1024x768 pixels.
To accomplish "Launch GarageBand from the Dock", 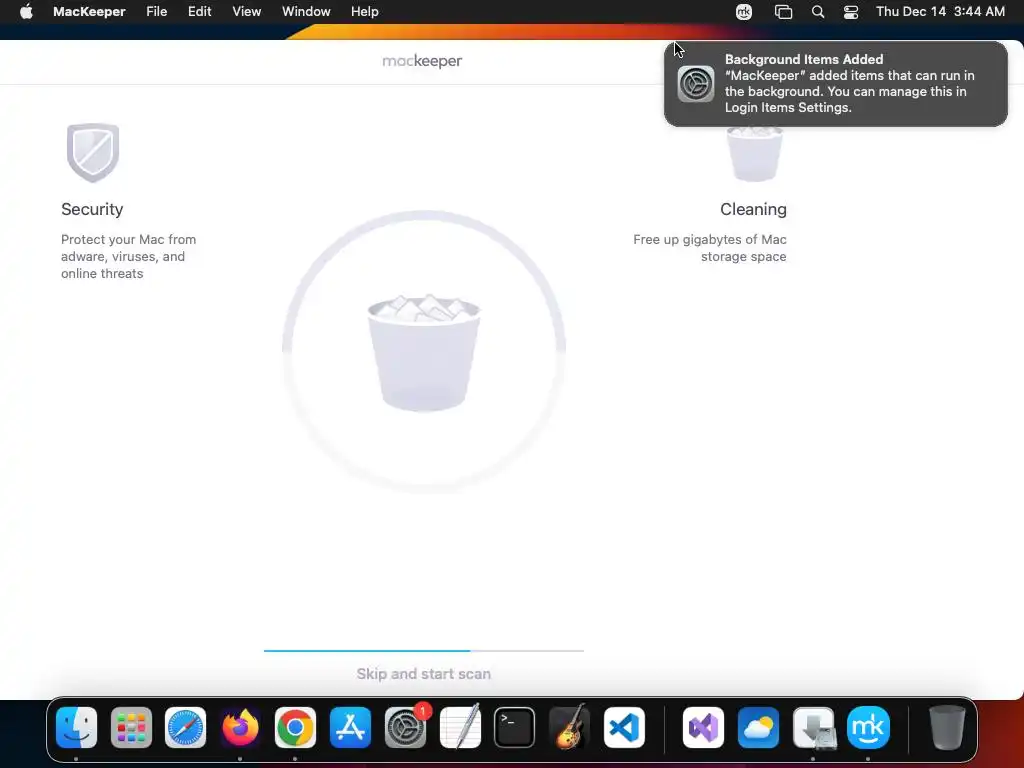I will tap(569, 727).
